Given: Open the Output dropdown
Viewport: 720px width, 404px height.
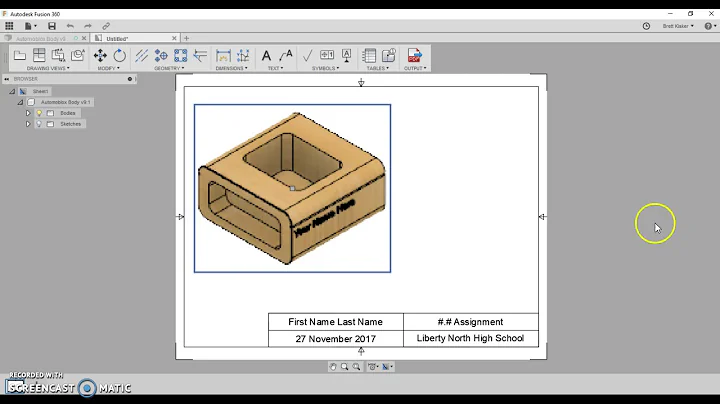Looking at the screenshot, I should (415, 68).
